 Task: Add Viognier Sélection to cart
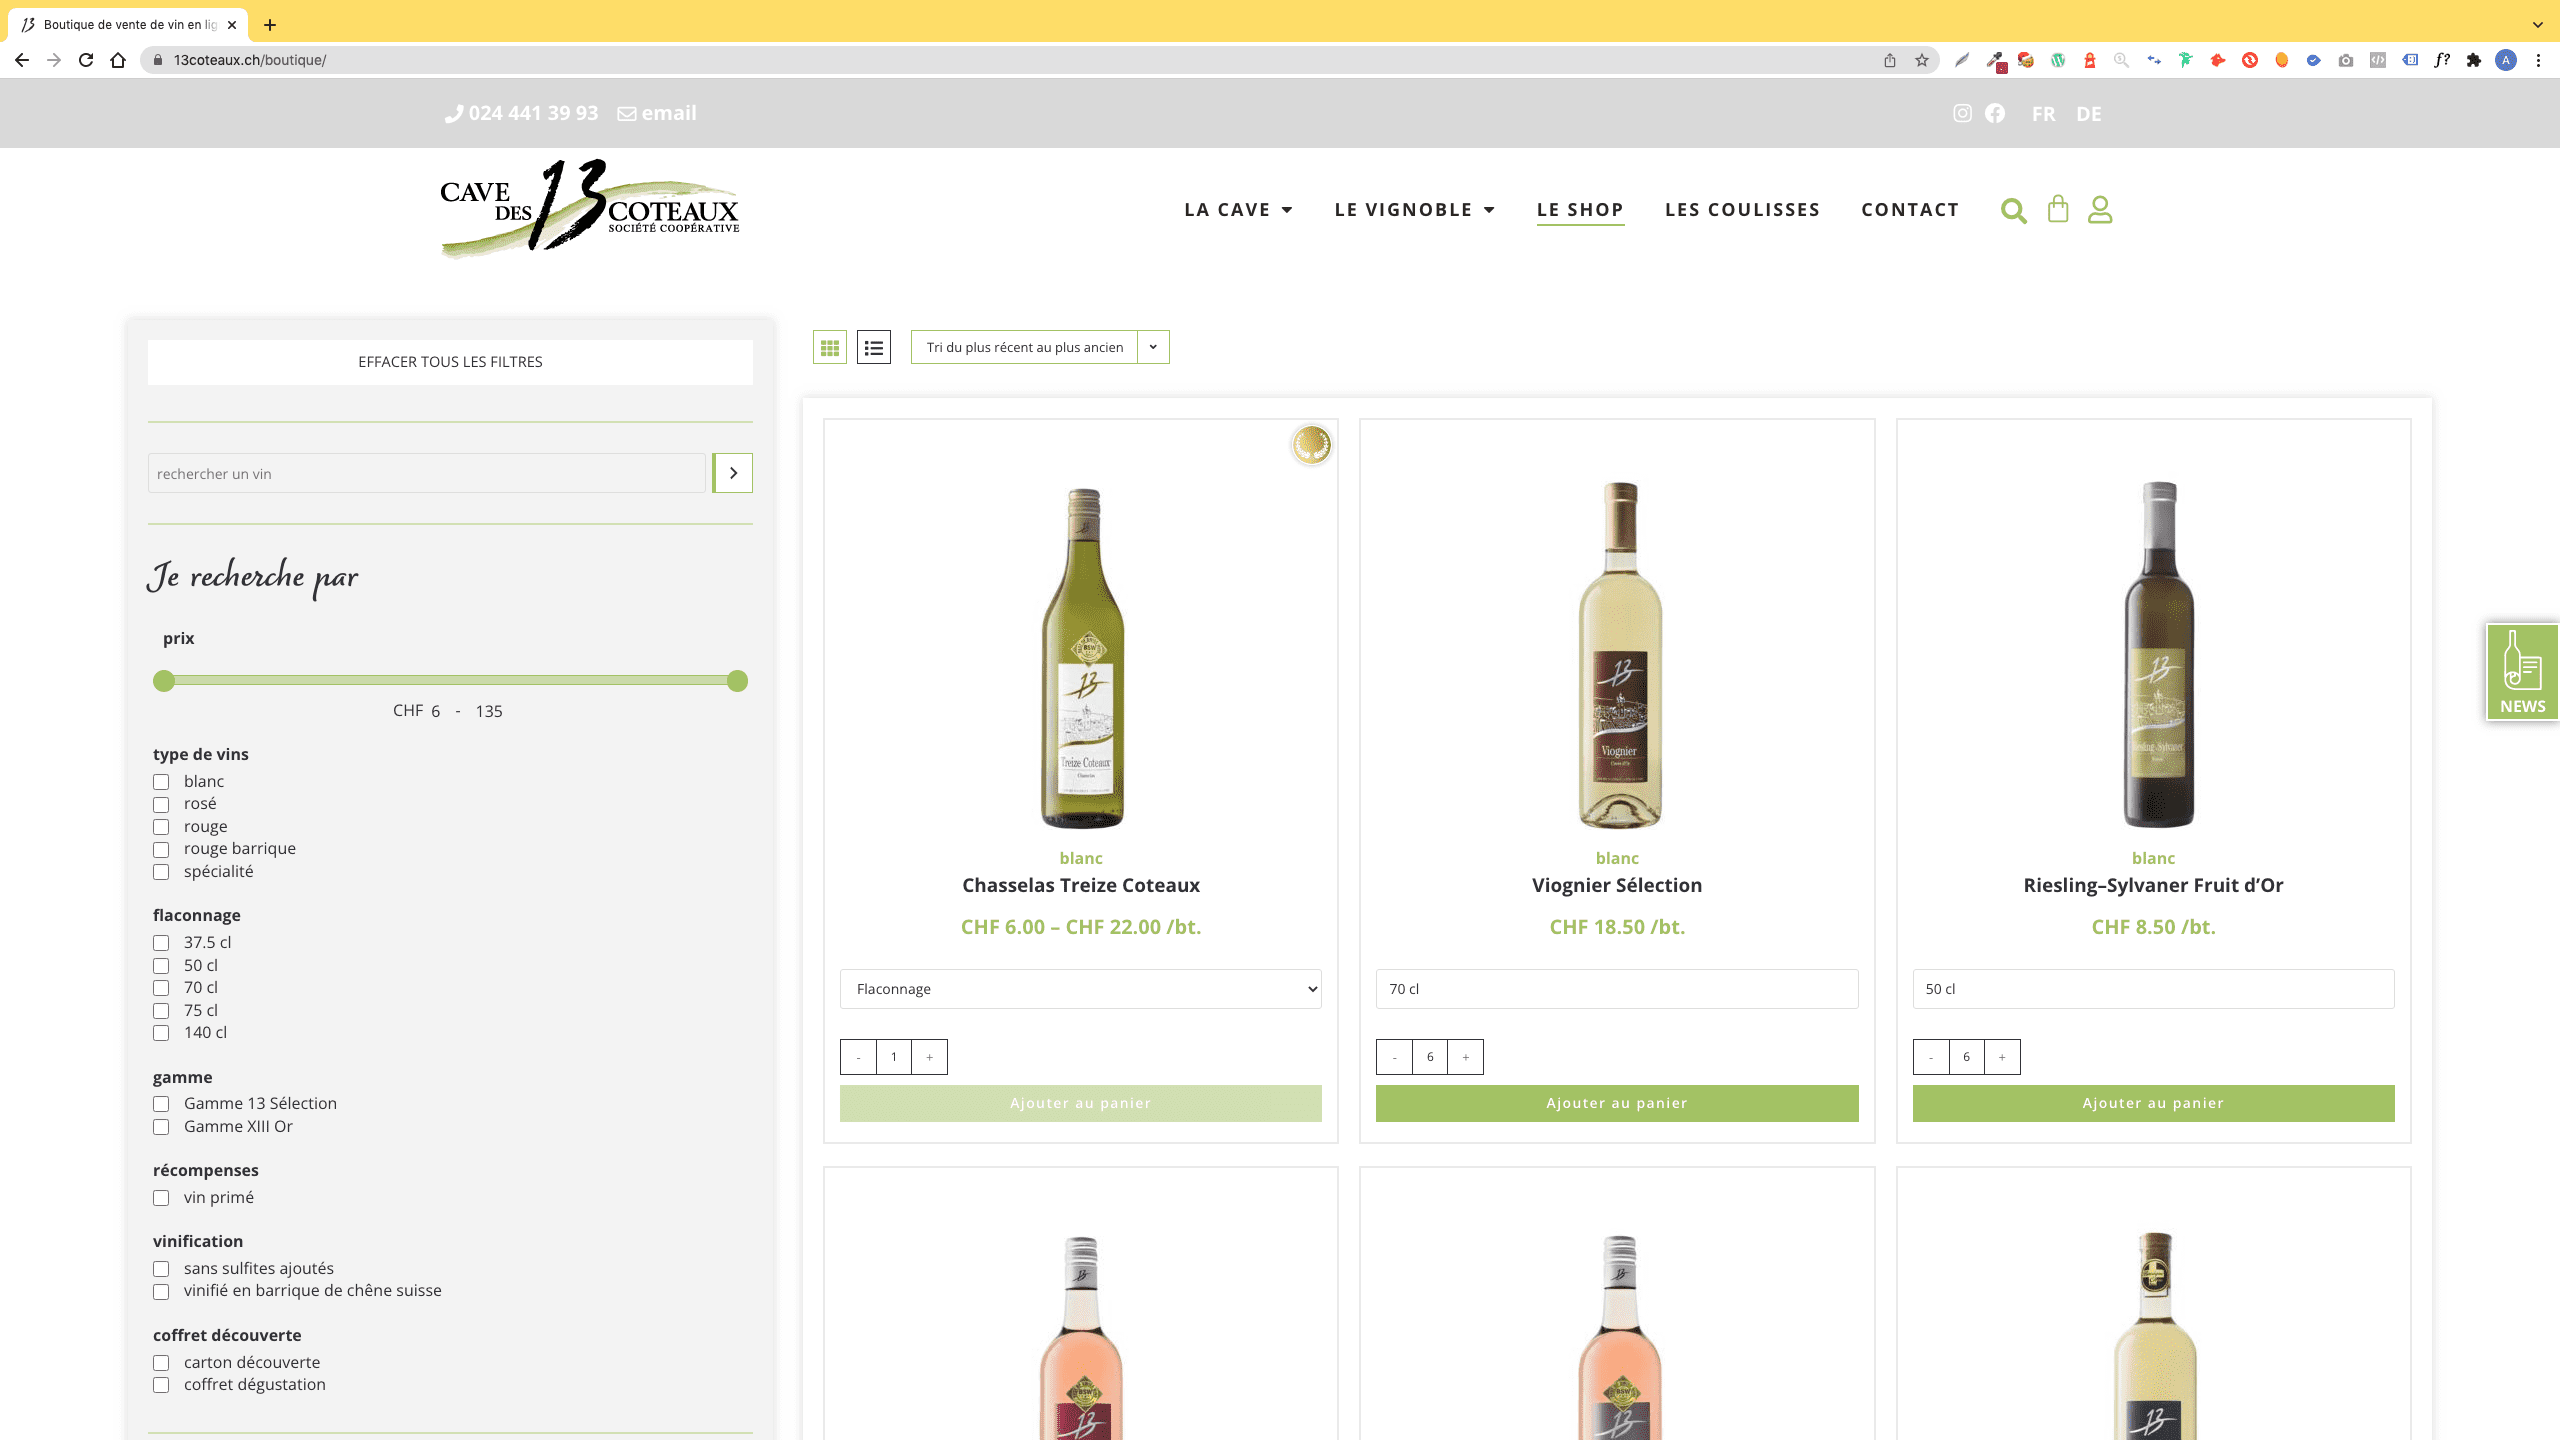(x=1617, y=1103)
